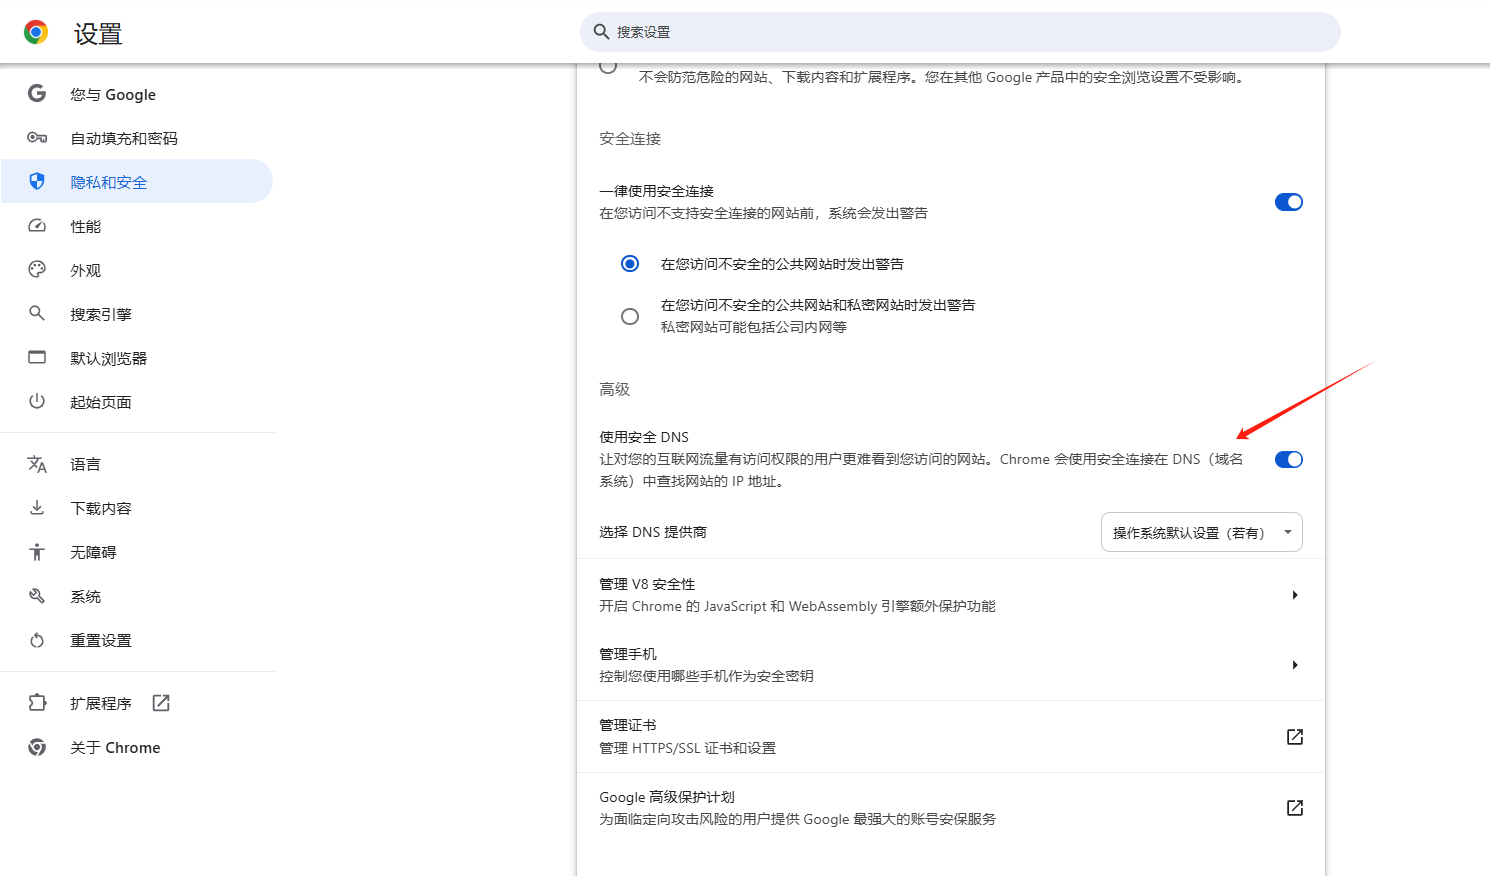Click the external link icon for 管理证书
Image resolution: width=1490 pixels, height=876 pixels.
click(x=1295, y=737)
